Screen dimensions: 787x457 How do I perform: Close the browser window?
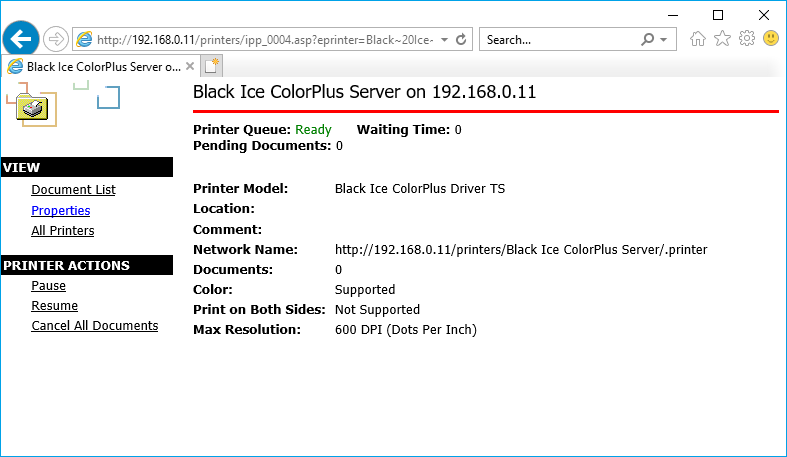click(764, 15)
